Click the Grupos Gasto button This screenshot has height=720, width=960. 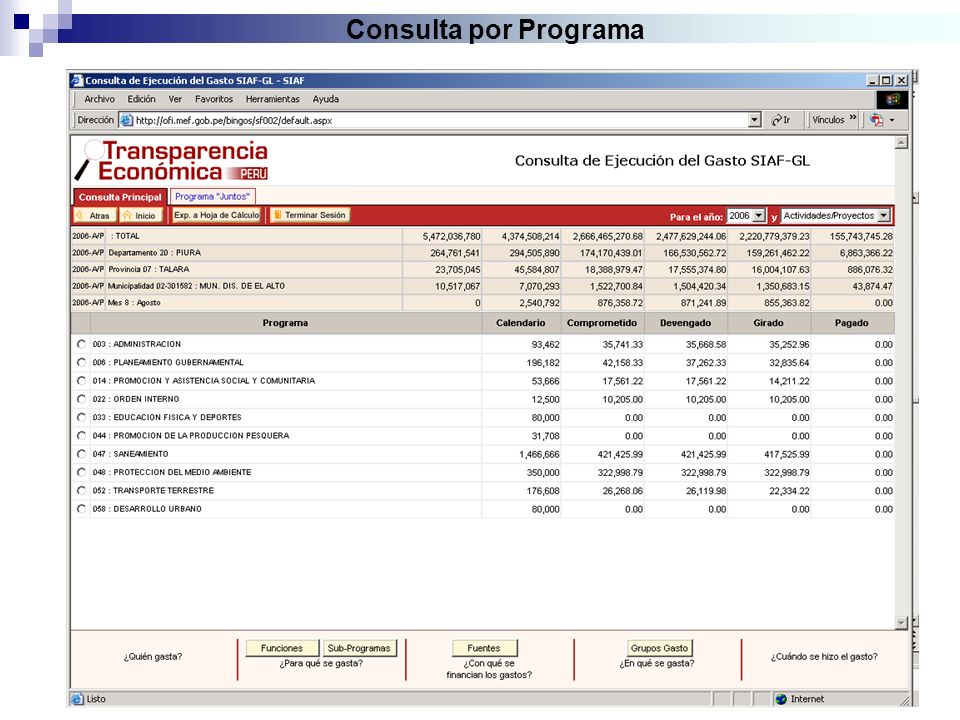point(659,648)
